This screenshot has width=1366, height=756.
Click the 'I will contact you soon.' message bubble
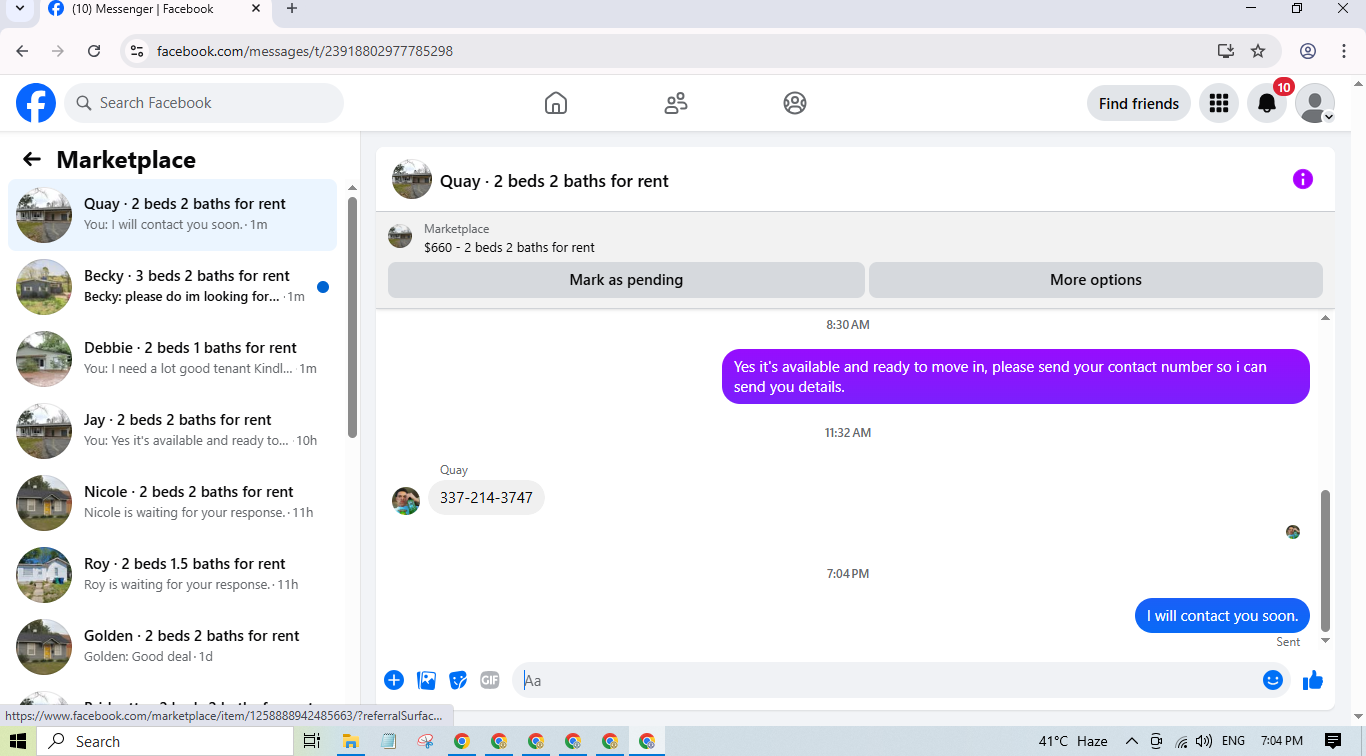tap(1222, 616)
